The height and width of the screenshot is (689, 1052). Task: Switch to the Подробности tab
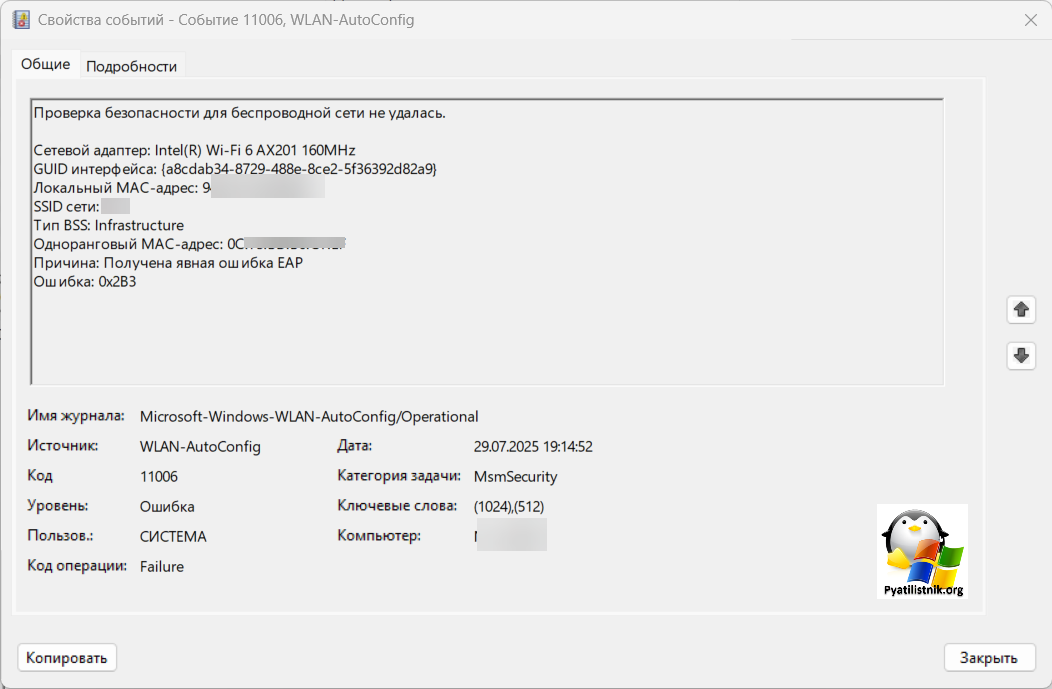point(131,66)
